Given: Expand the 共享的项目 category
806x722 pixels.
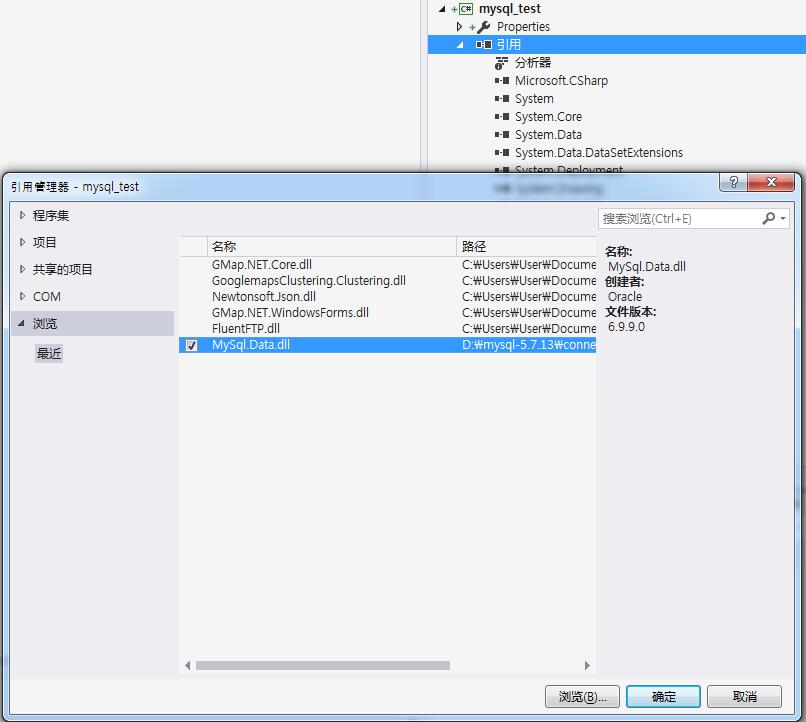Looking at the screenshot, I should (x=22, y=269).
